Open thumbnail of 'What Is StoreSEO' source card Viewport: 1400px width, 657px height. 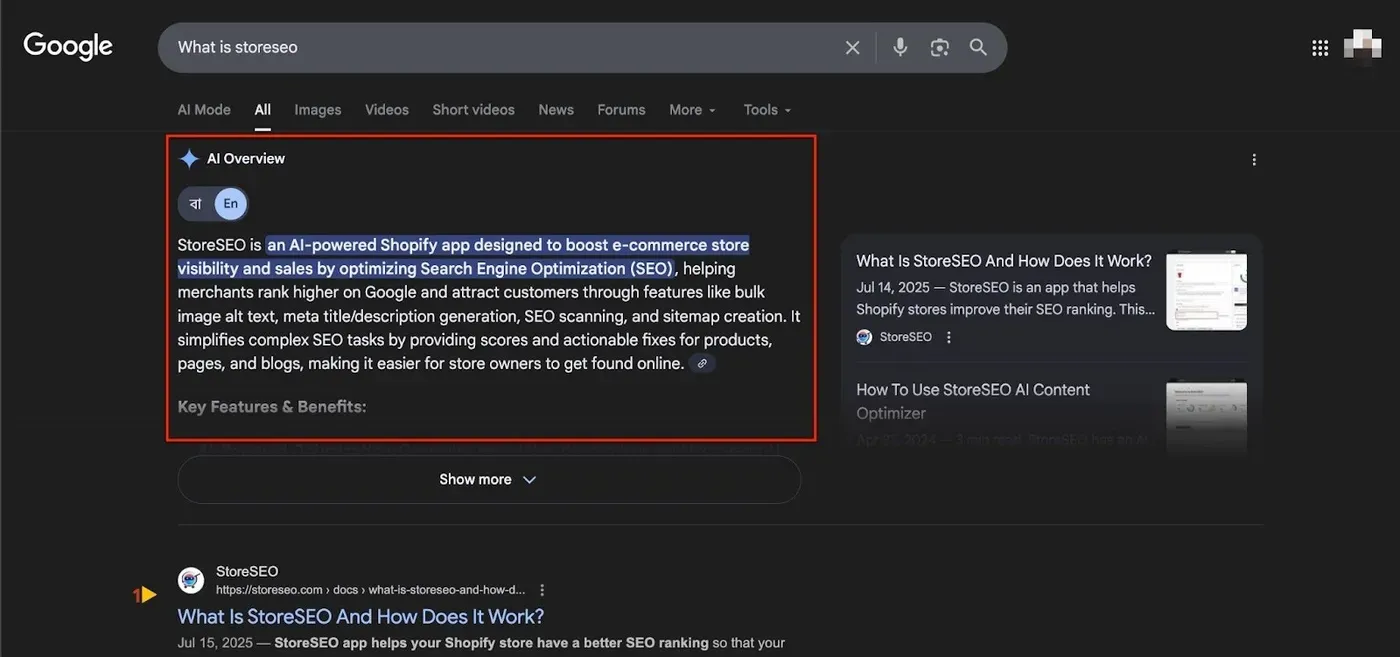point(1206,290)
